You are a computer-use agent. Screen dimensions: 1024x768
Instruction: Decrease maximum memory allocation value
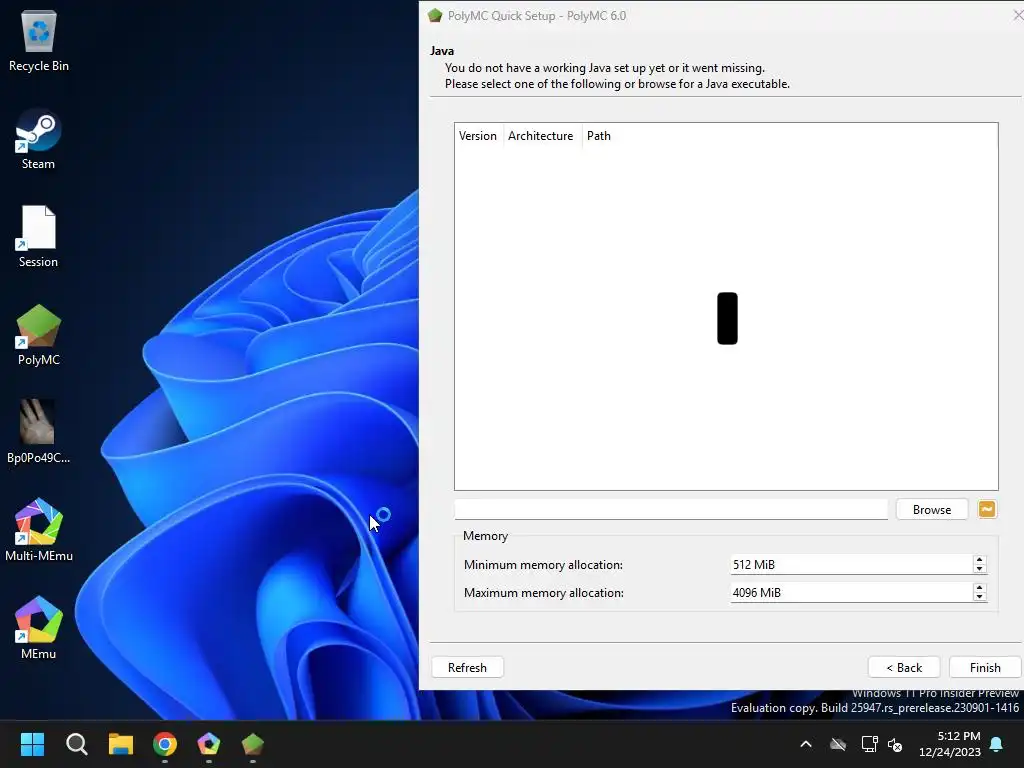(x=979, y=597)
